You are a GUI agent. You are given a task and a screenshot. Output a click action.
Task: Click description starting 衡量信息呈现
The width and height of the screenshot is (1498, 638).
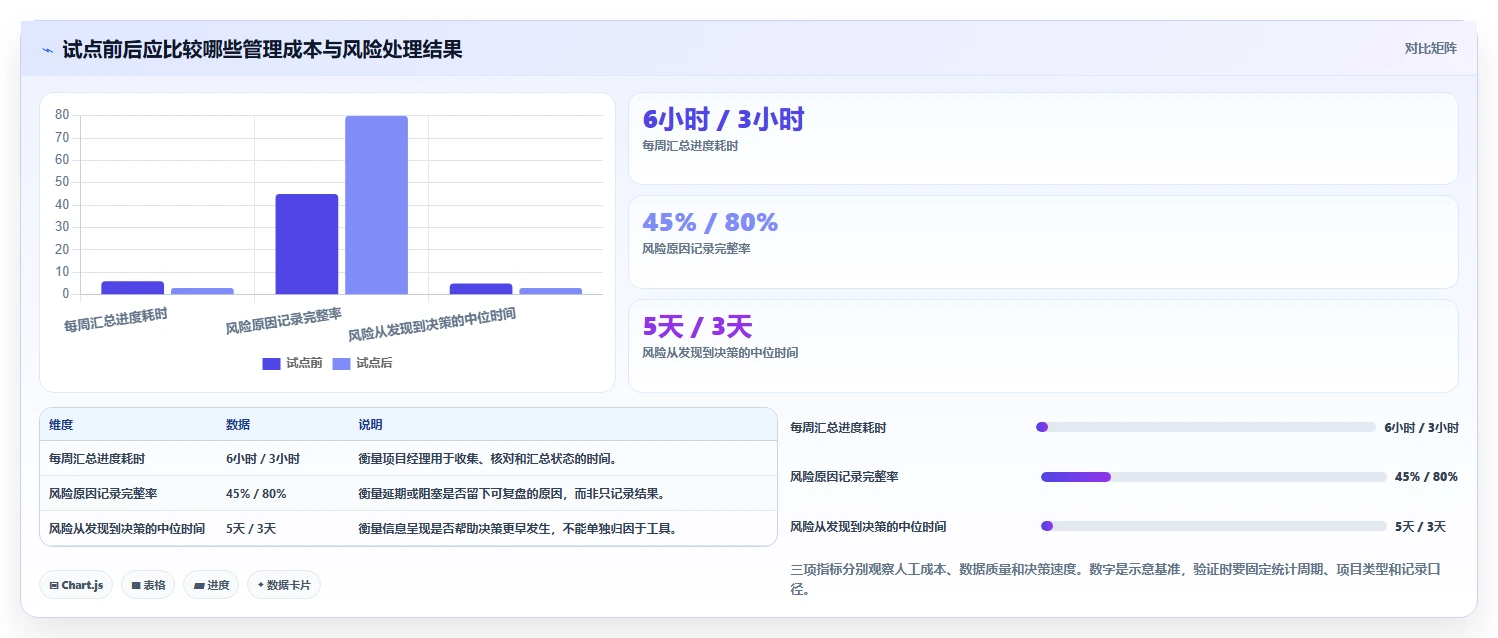[x=518, y=529]
